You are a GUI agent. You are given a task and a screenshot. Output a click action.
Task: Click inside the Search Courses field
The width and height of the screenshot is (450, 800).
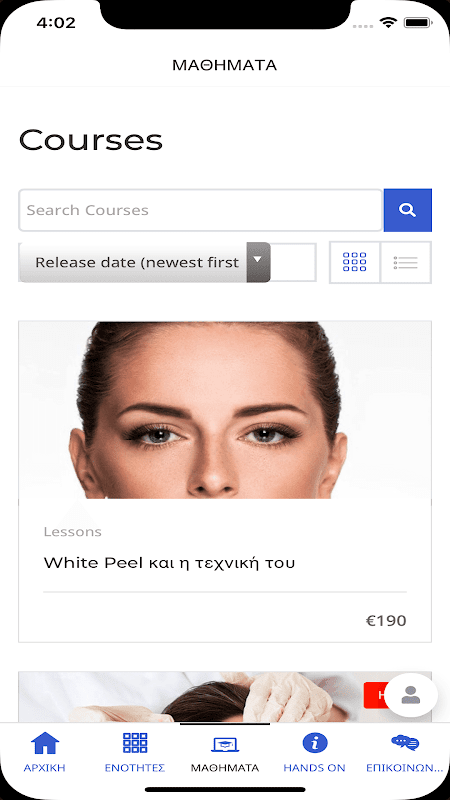pos(201,210)
